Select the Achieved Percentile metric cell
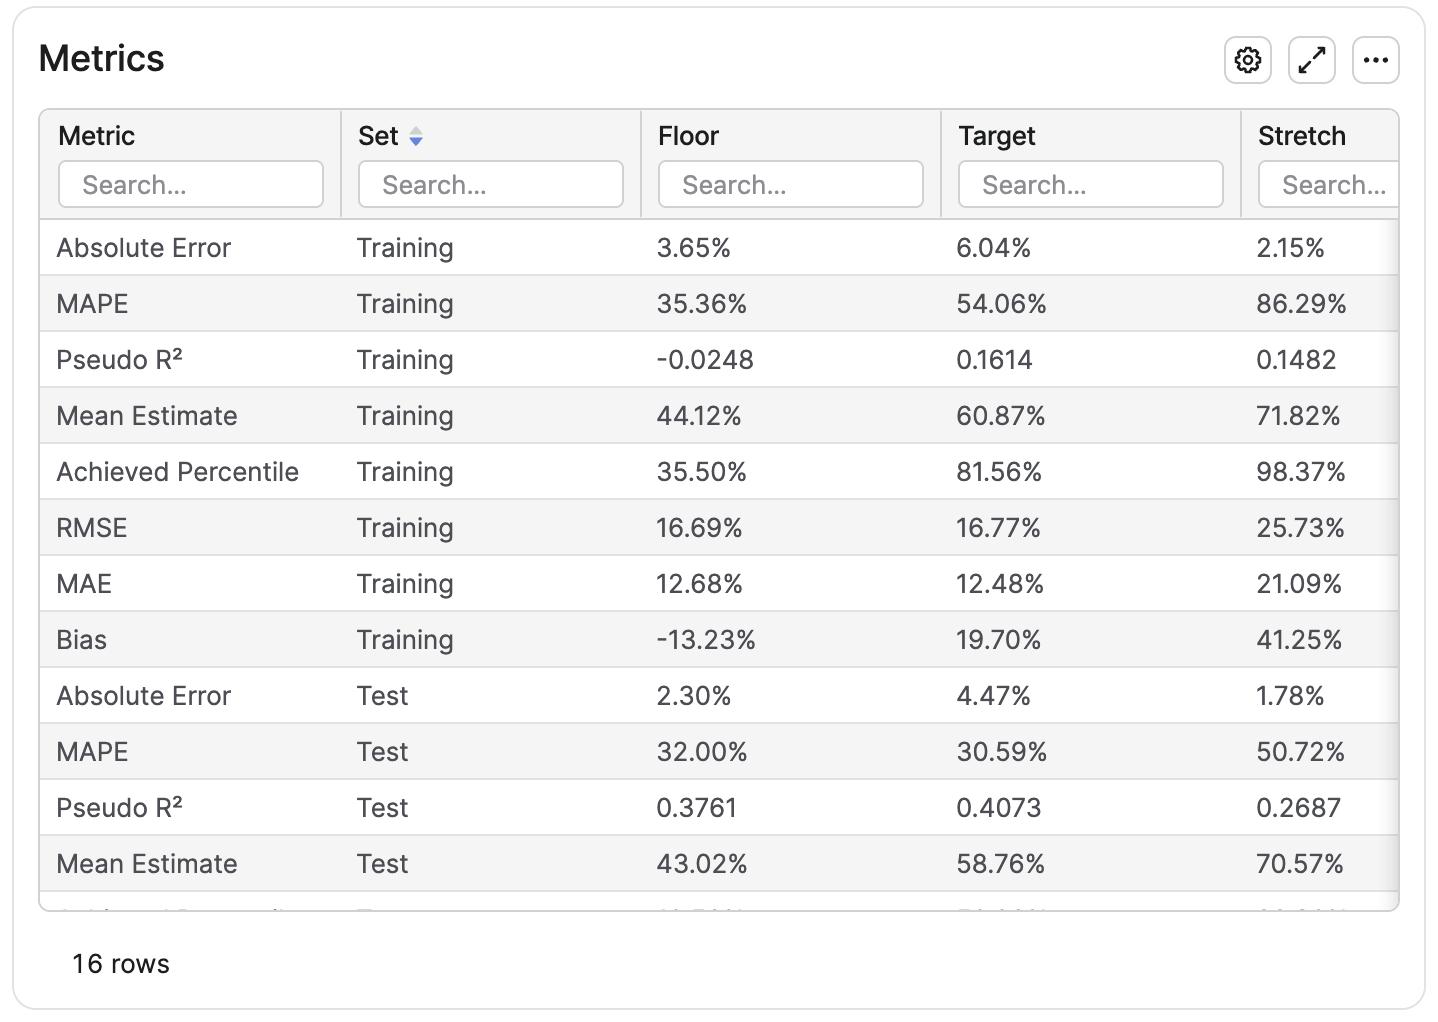Screen dimensions: 1438x1022 [178, 472]
